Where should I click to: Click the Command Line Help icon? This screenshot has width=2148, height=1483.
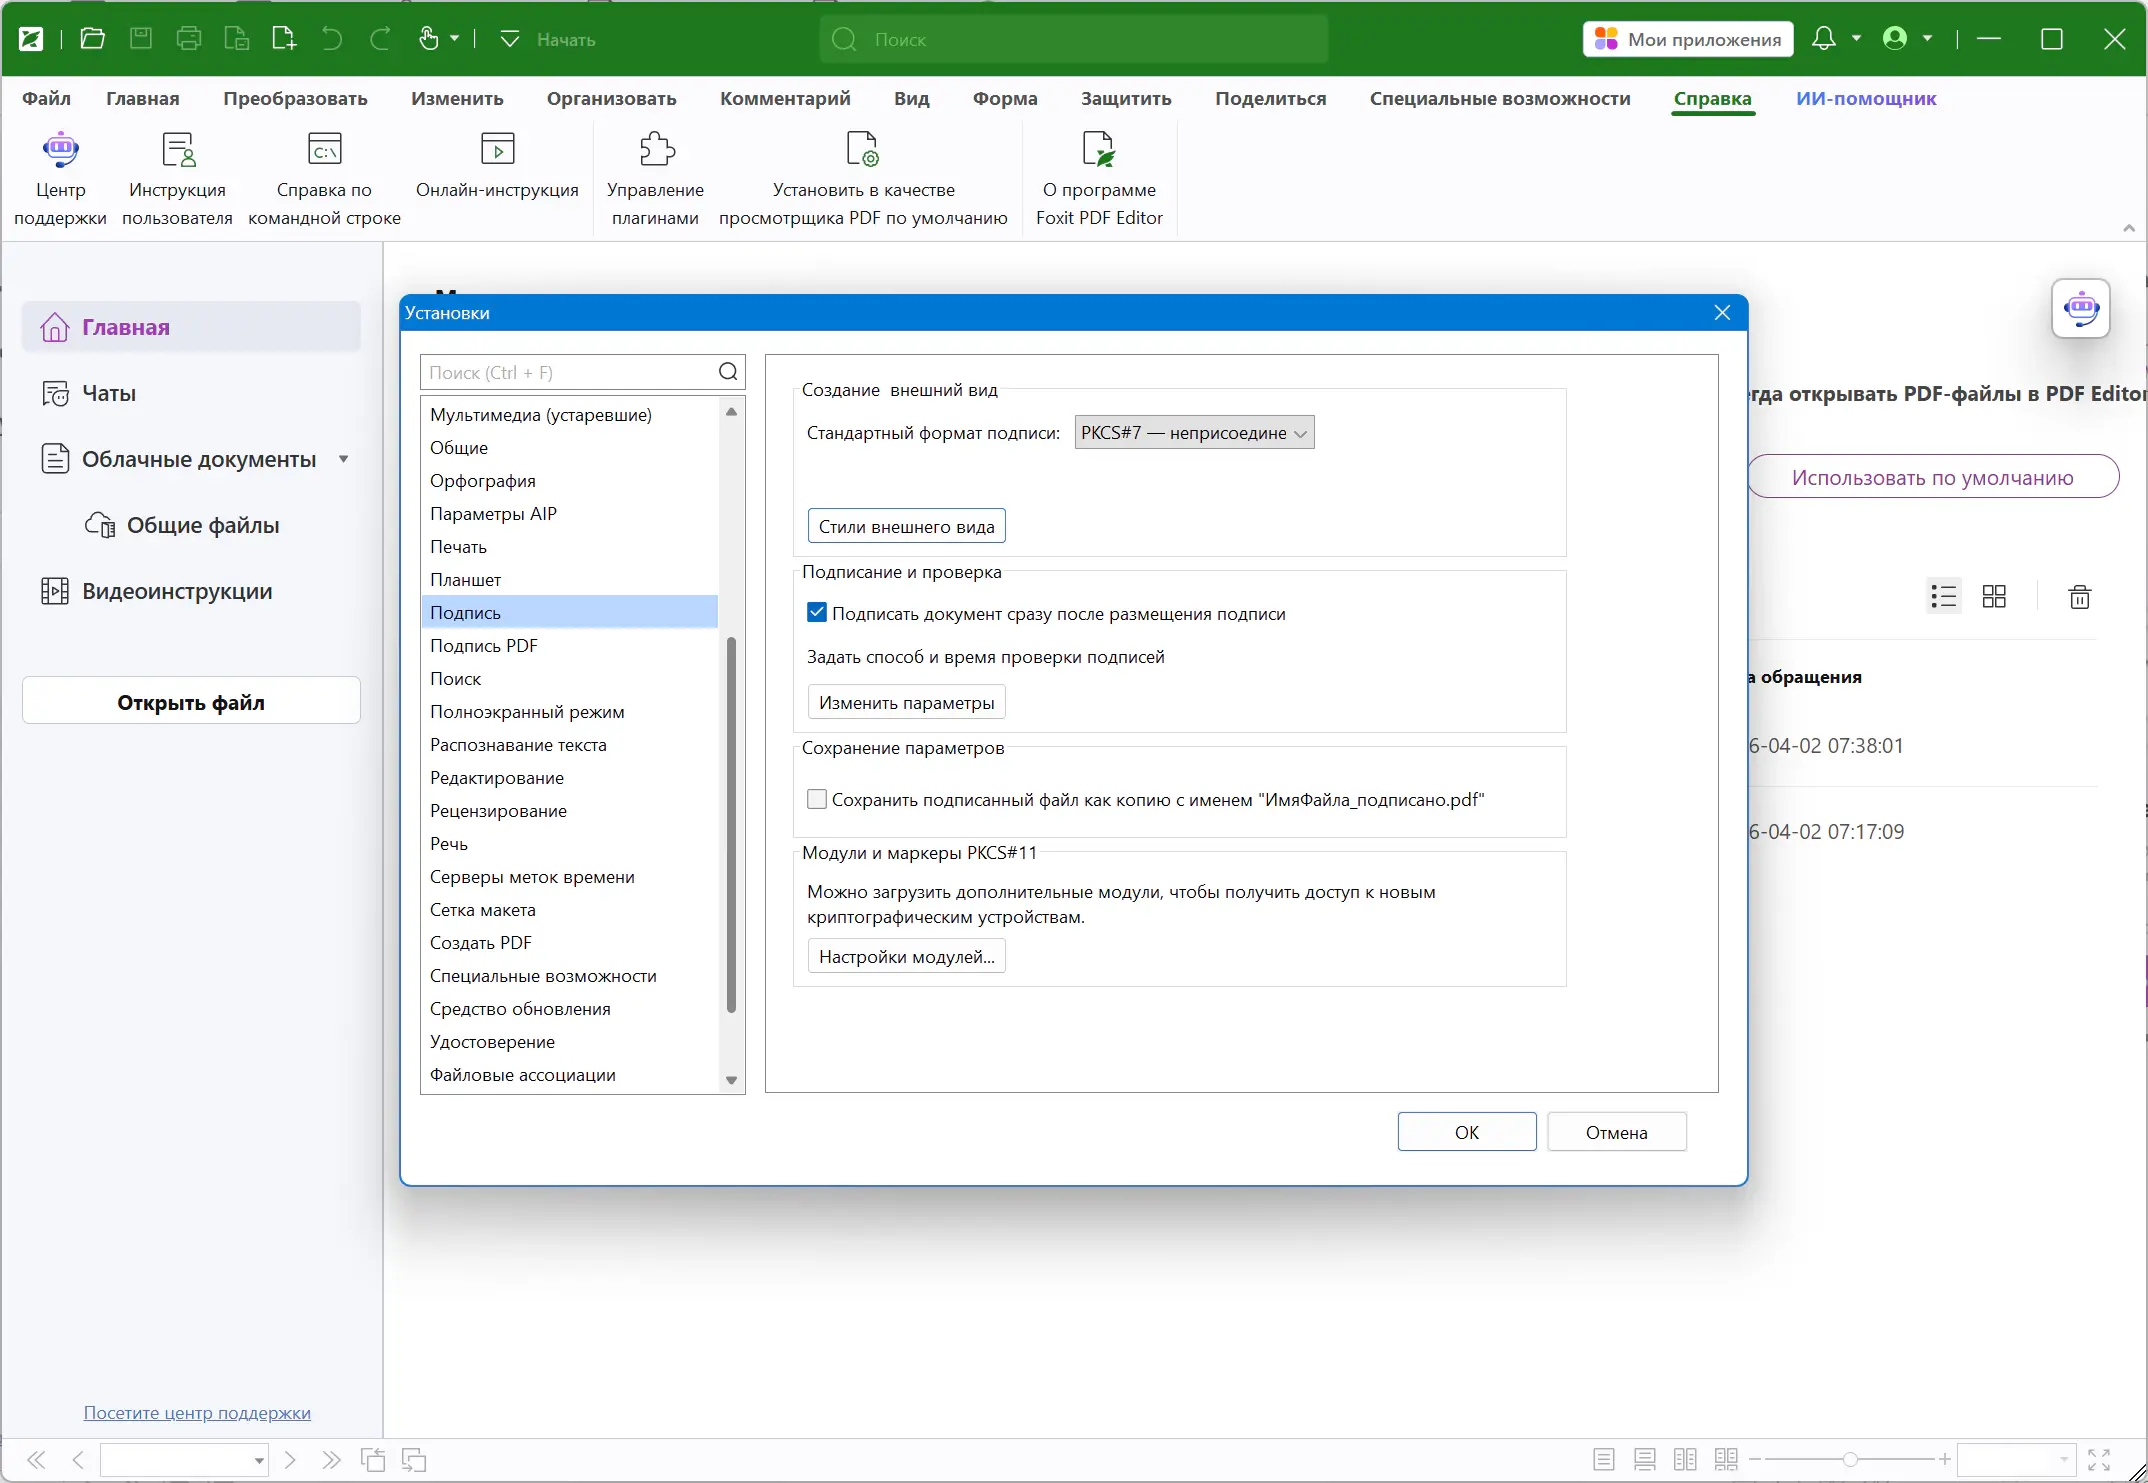tap(324, 150)
